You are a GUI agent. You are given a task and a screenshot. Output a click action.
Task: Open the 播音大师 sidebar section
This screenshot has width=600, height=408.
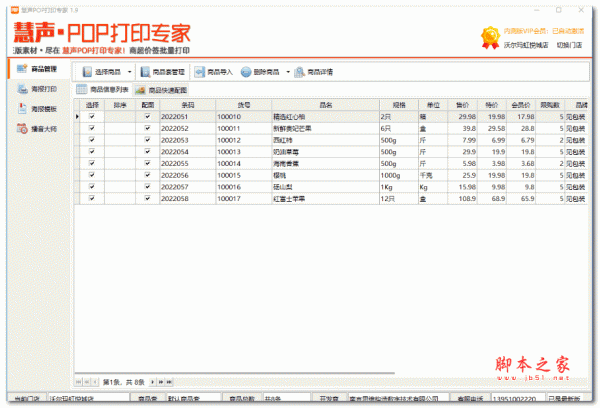tap(38, 129)
